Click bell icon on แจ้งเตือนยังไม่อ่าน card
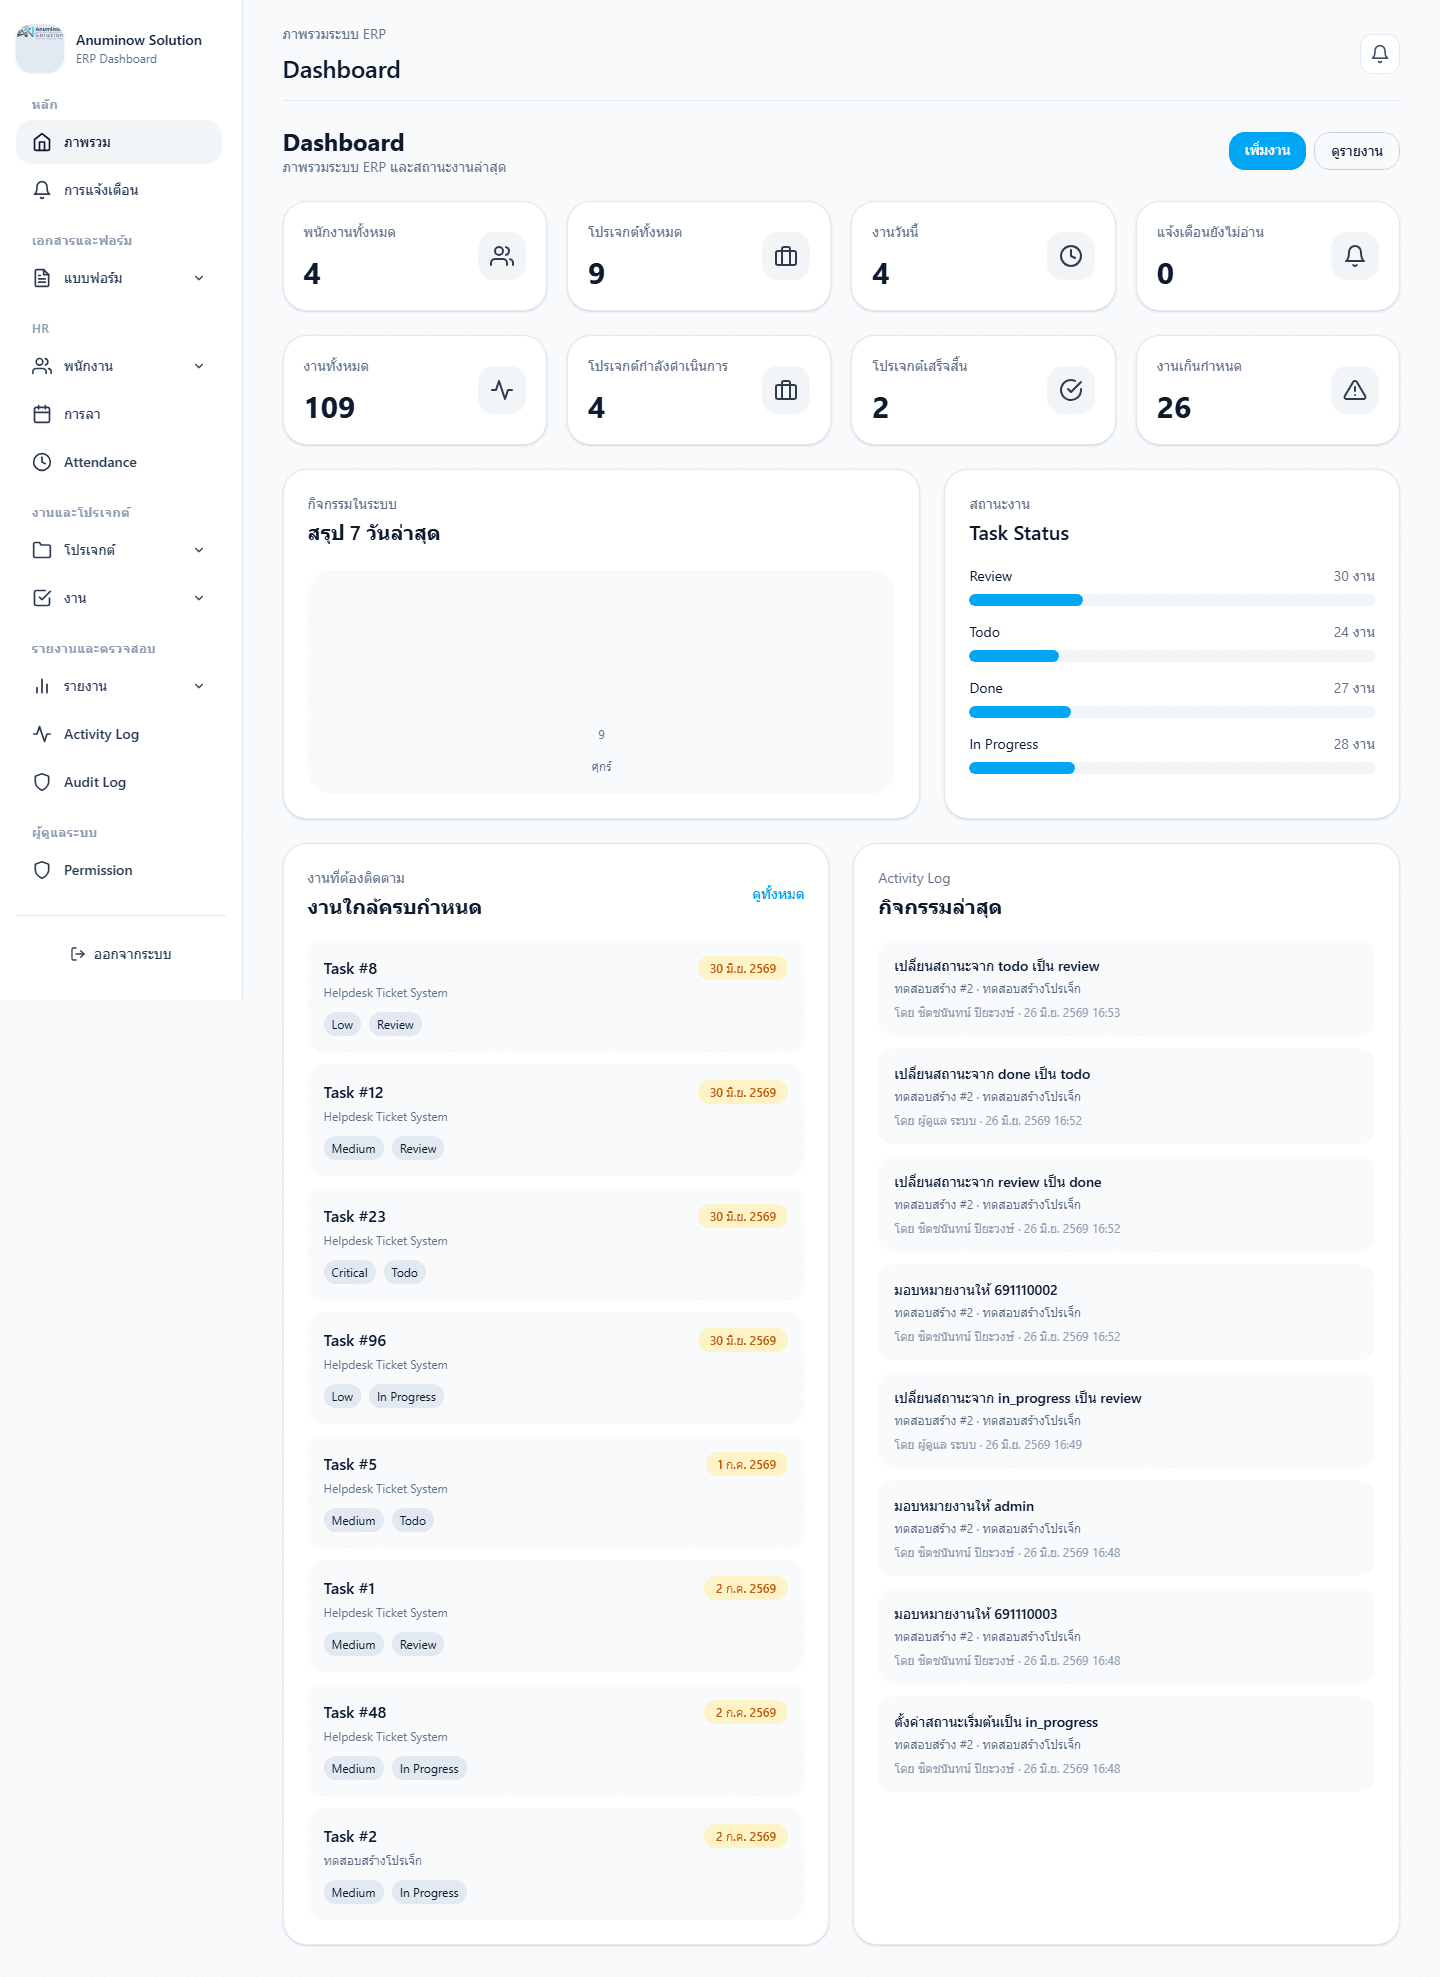The height and width of the screenshot is (1977, 1440). (1355, 256)
